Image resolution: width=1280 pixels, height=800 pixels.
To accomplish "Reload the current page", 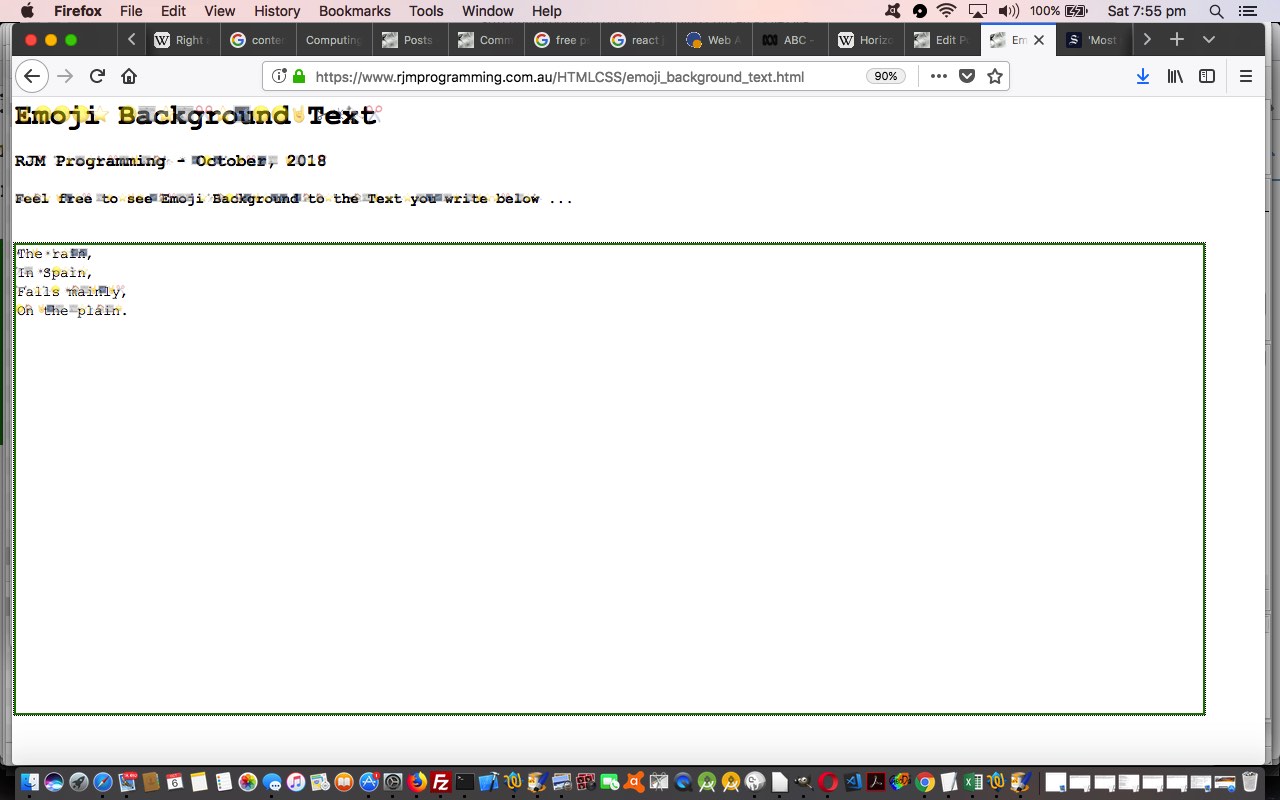I will click(97, 76).
